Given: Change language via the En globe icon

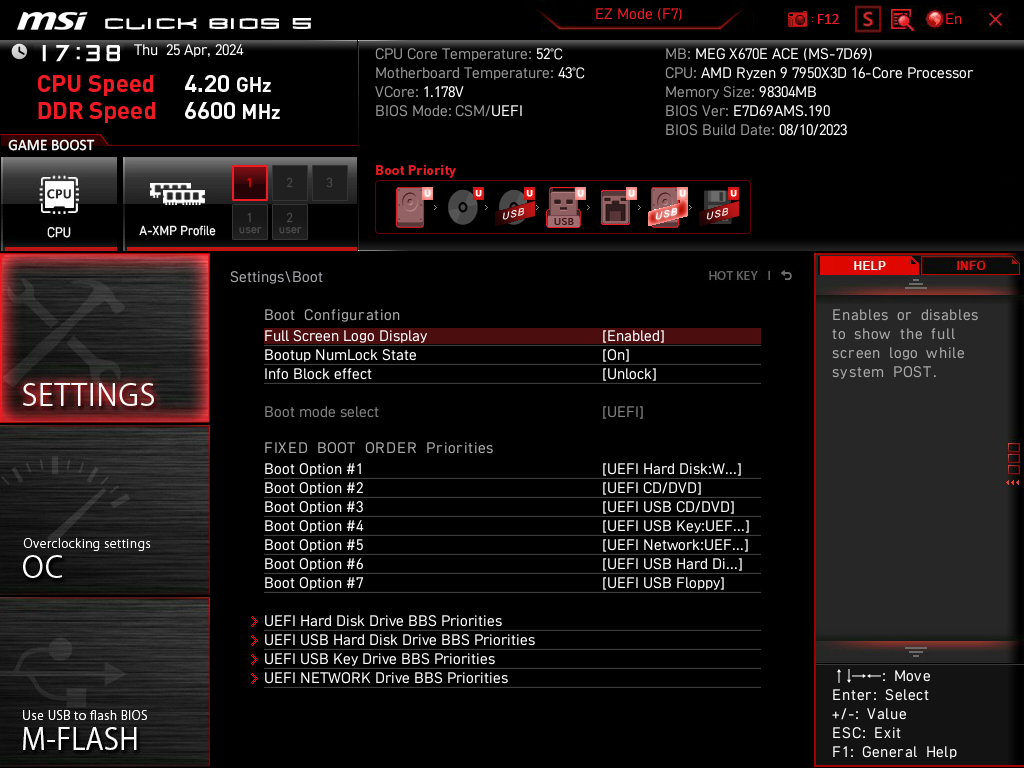Looking at the screenshot, I should click(x=944, y=20).
